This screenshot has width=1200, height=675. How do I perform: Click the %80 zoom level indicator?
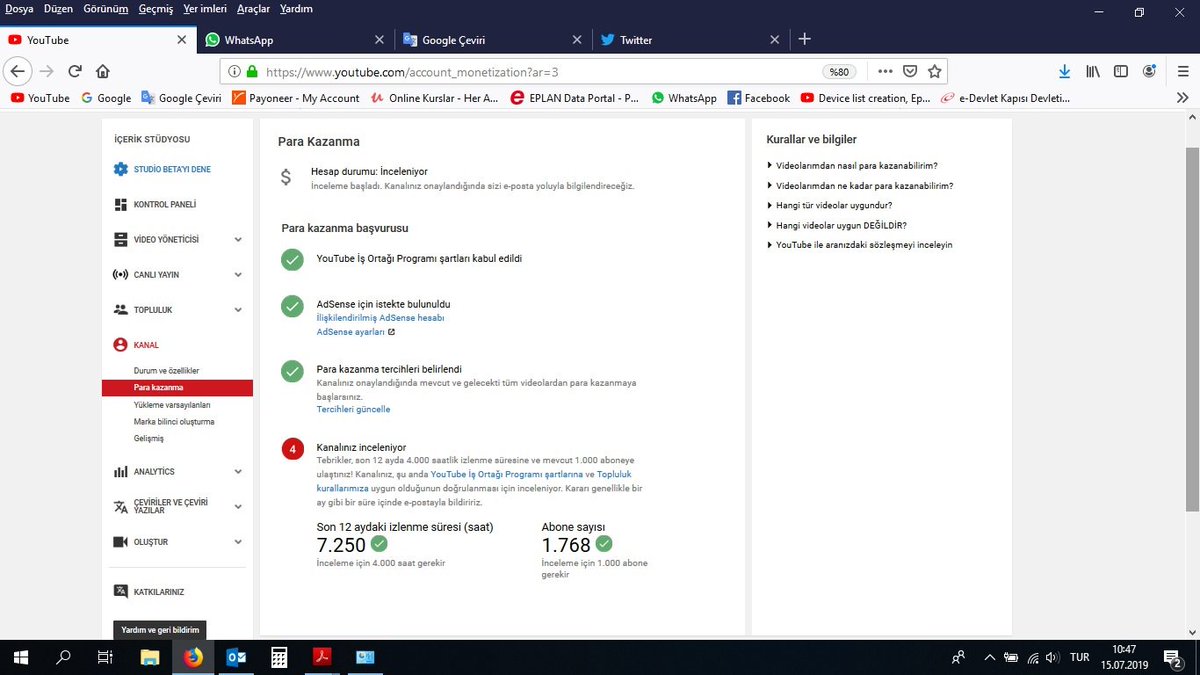pos(839,72)
